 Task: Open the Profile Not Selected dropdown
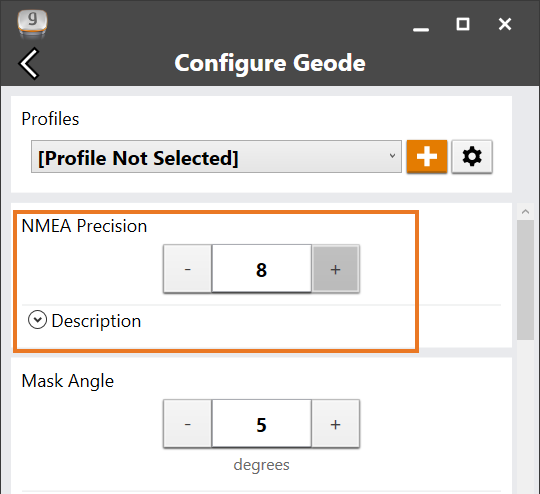pyautogui.click(x=216, y=157)
